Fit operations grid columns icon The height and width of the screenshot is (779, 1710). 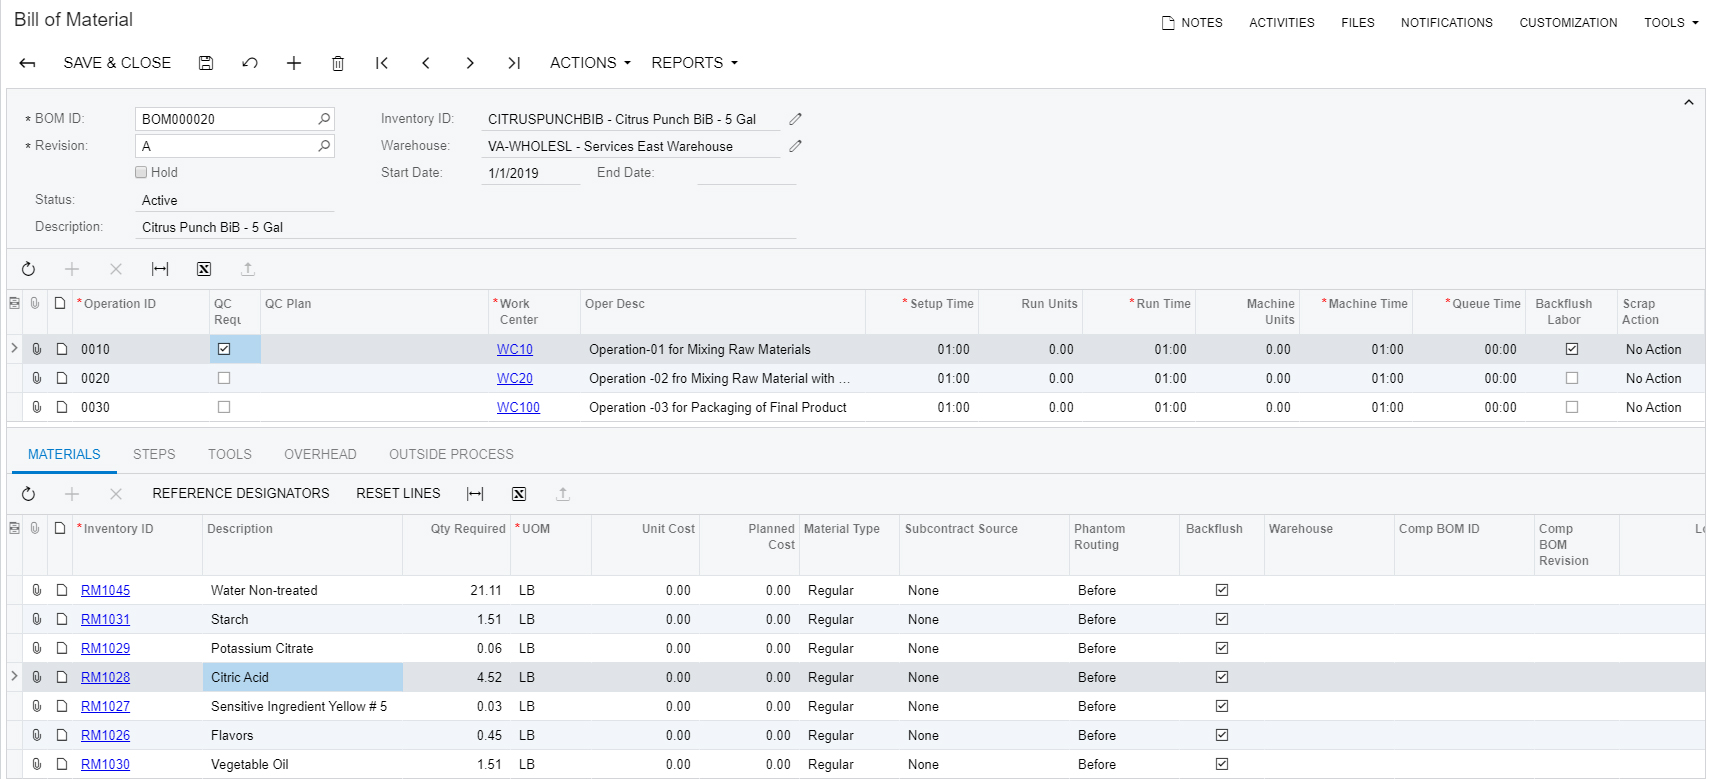point(160,269)
